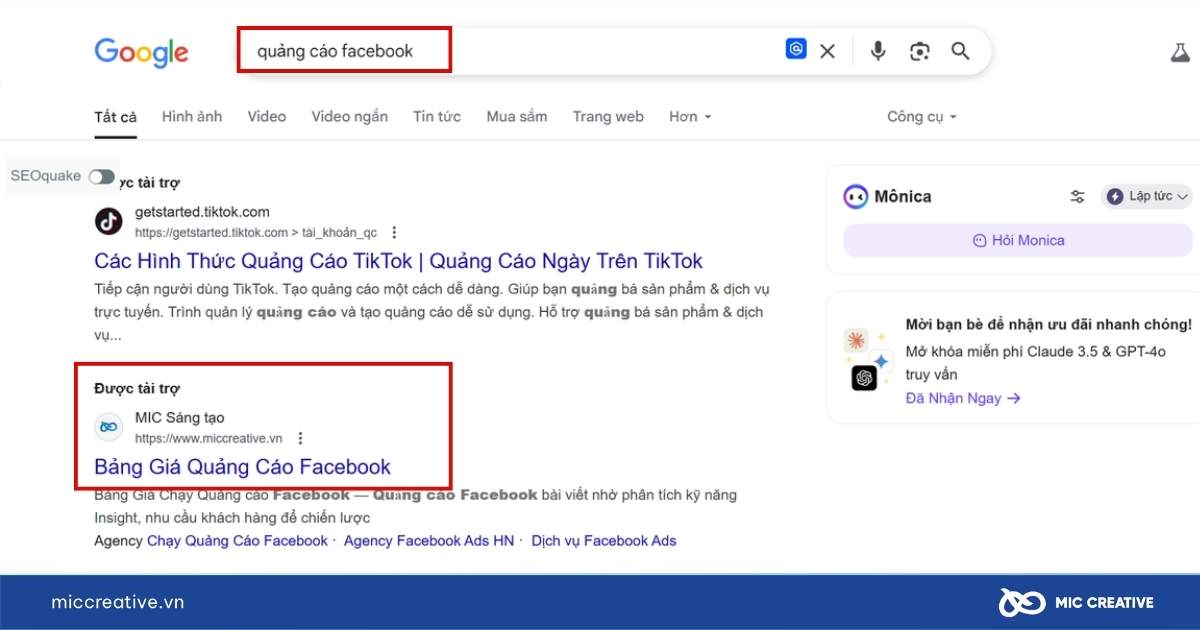Image resolution: width=1200 pixels, height=630 pixels.
Task: Open Monica settings sliders icon
Action: (x=1077, y=196)
